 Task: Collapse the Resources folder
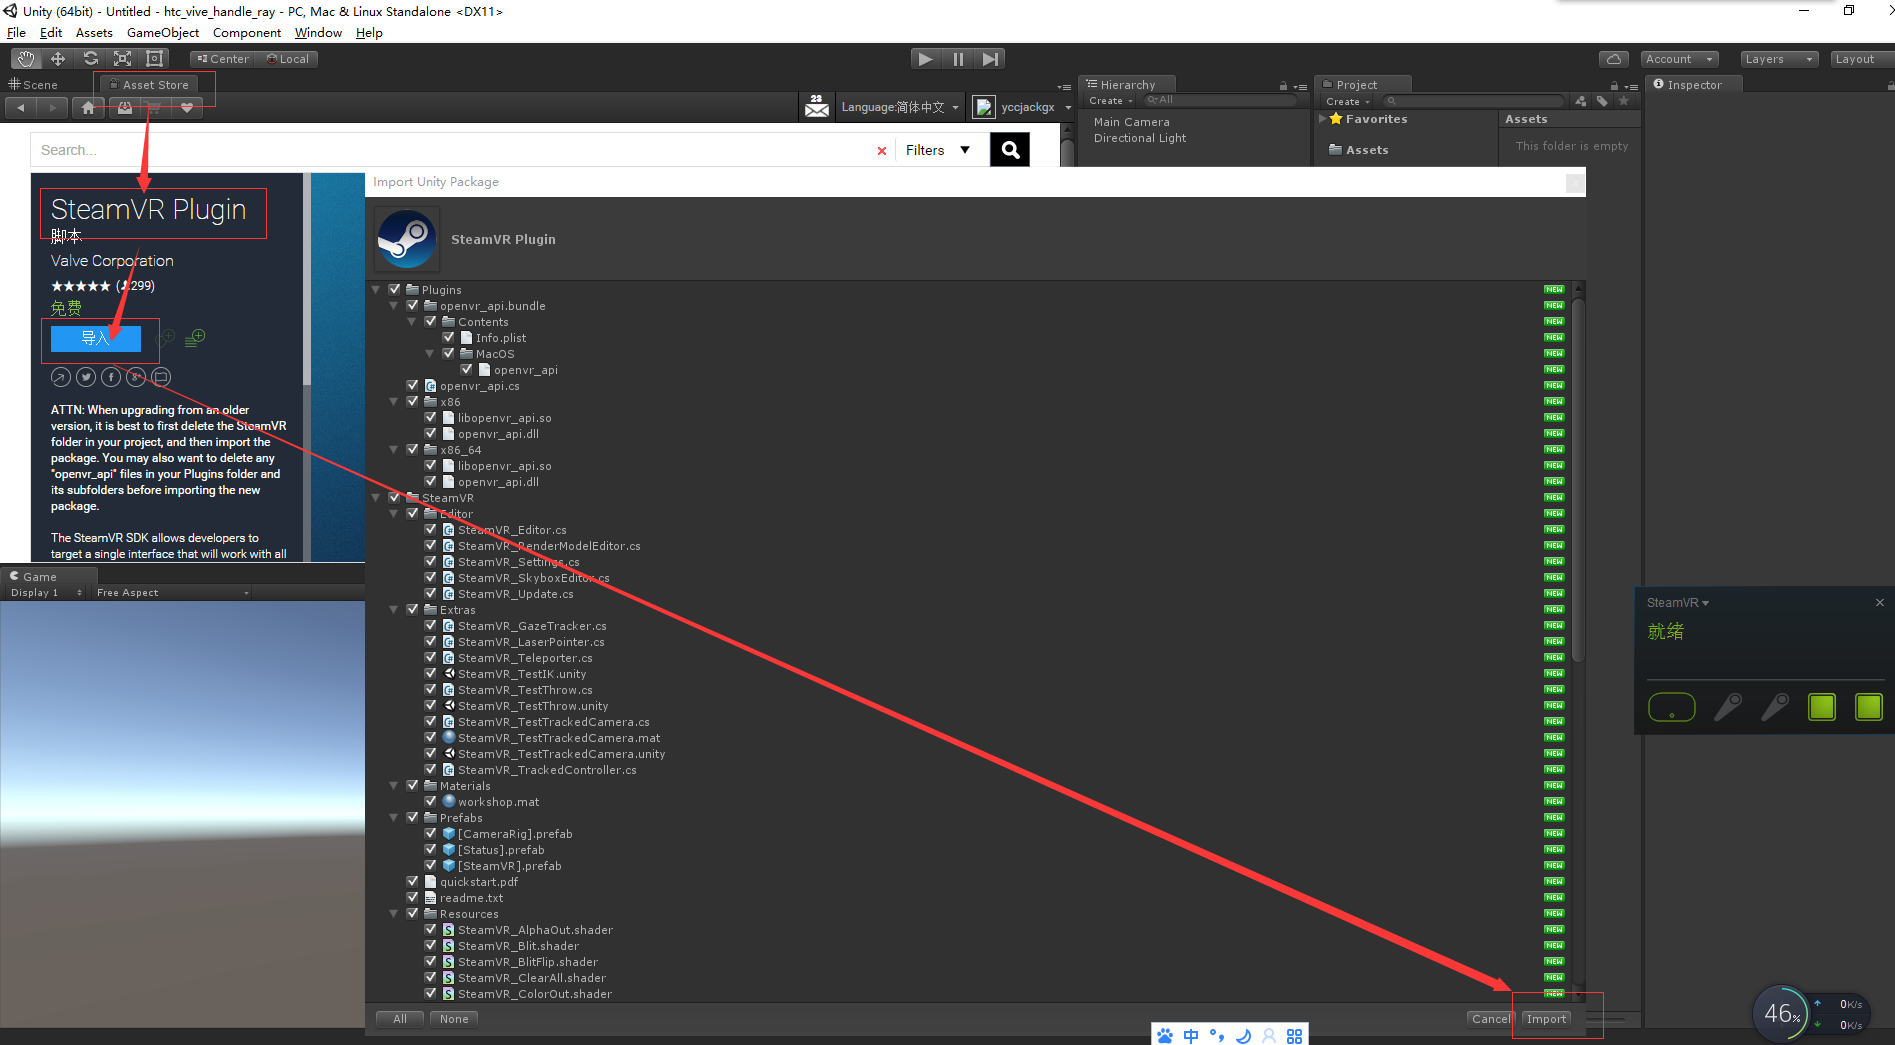click(394, 914)
